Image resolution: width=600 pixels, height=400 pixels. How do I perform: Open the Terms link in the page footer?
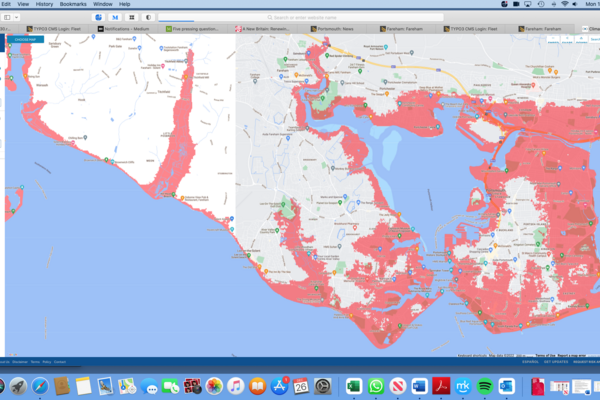[x=35, y=362]
